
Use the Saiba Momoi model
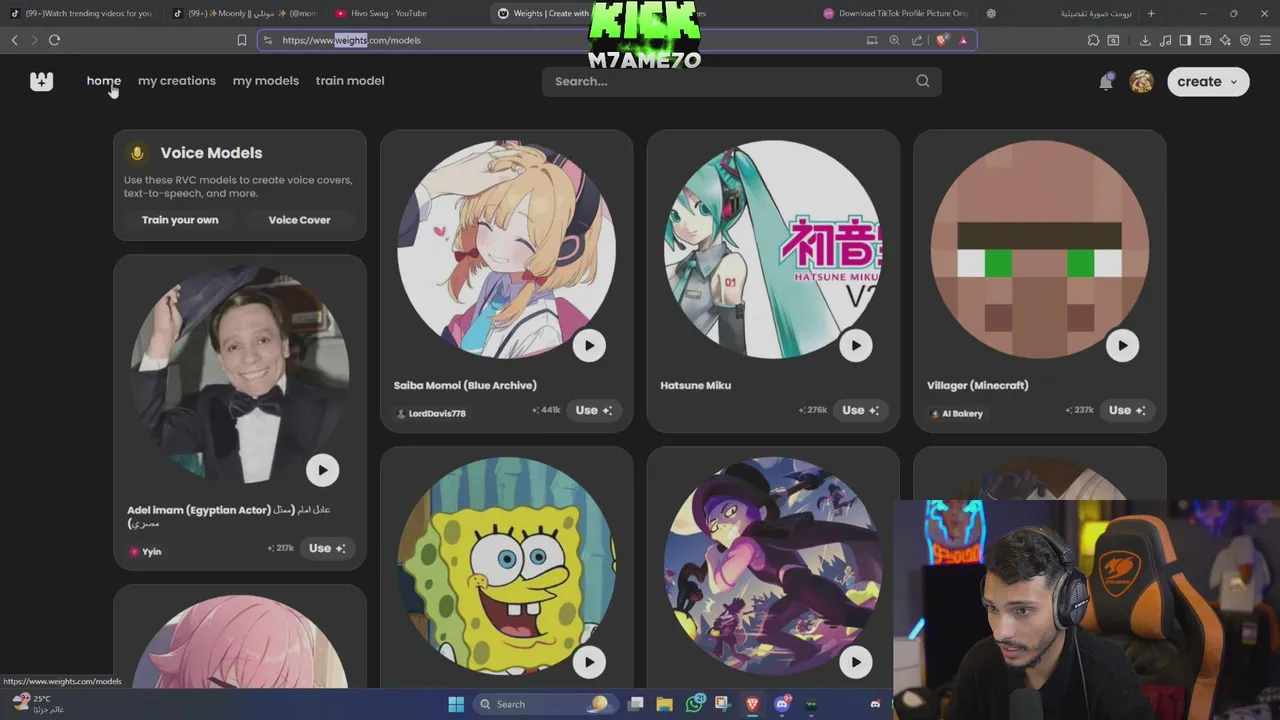594,410
